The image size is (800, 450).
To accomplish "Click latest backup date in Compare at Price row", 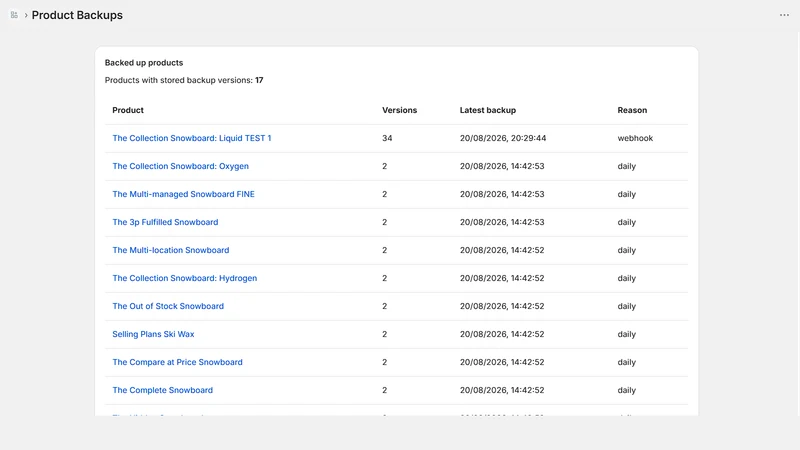I will 502,362.
